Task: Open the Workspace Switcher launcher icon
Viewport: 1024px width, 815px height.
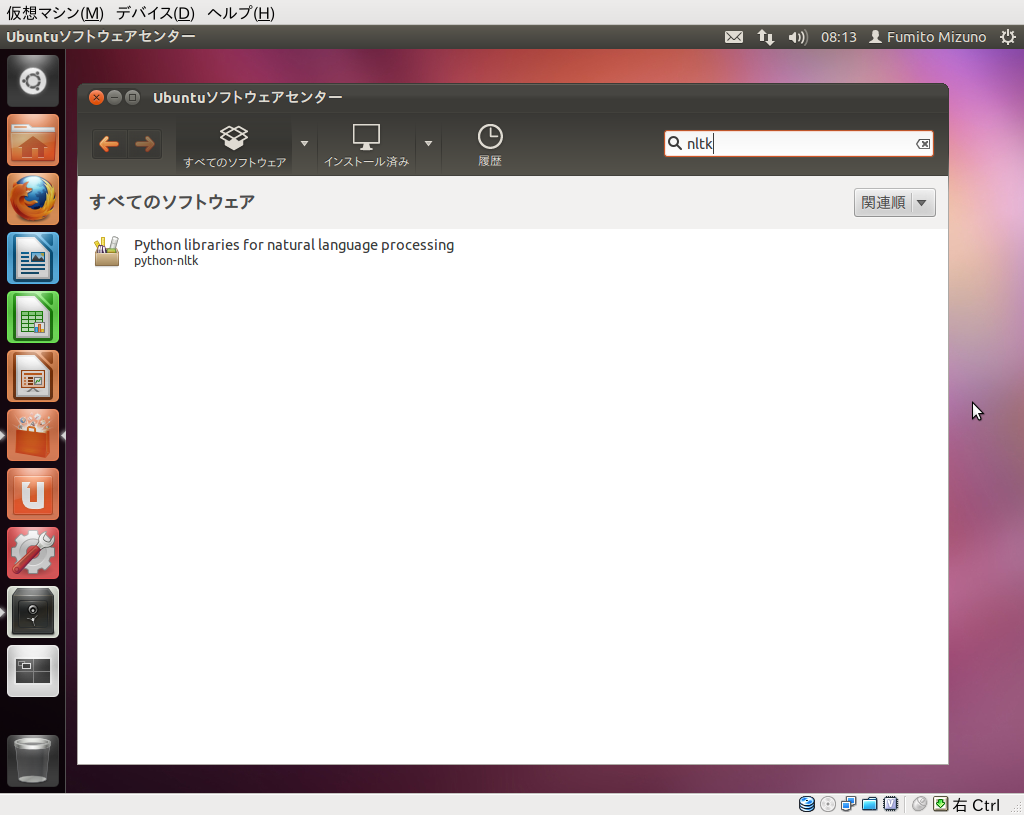Action: point(33,671)
